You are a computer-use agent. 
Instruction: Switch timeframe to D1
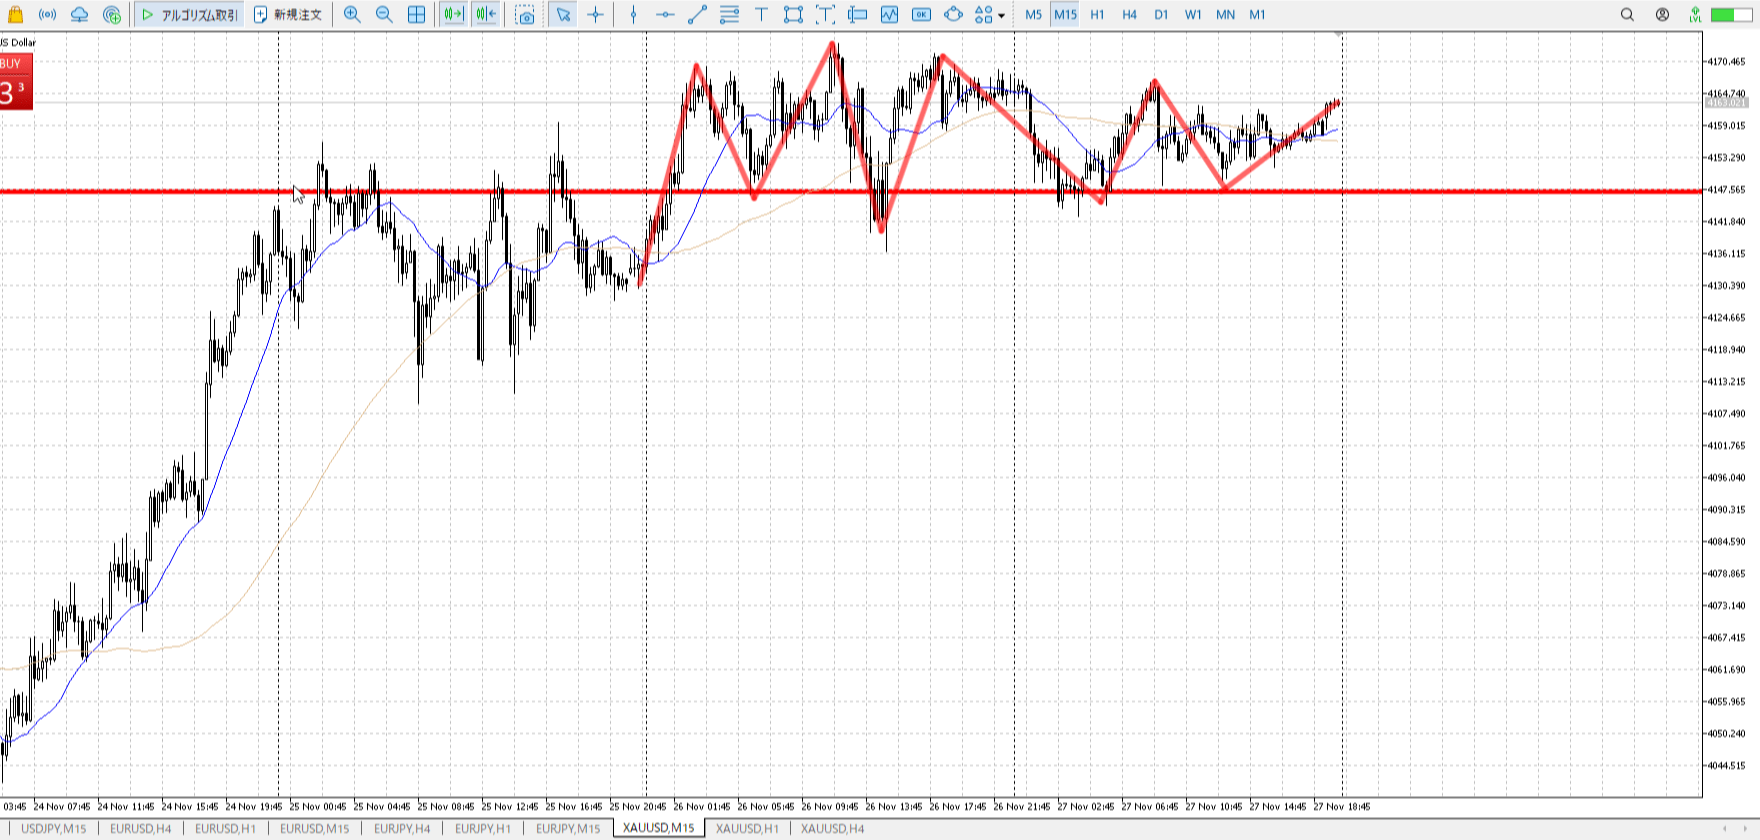(x=1161, y=15)
